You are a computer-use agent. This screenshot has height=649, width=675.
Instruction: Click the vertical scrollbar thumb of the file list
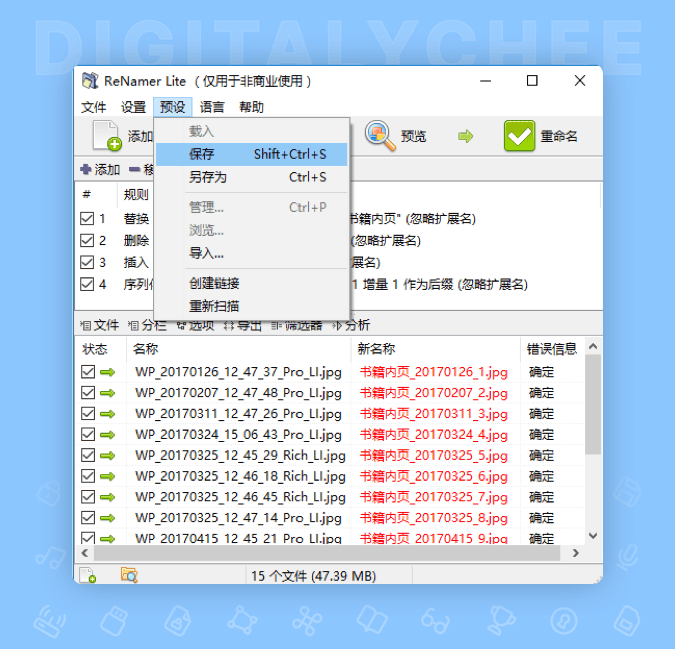(x=593, y=404)
